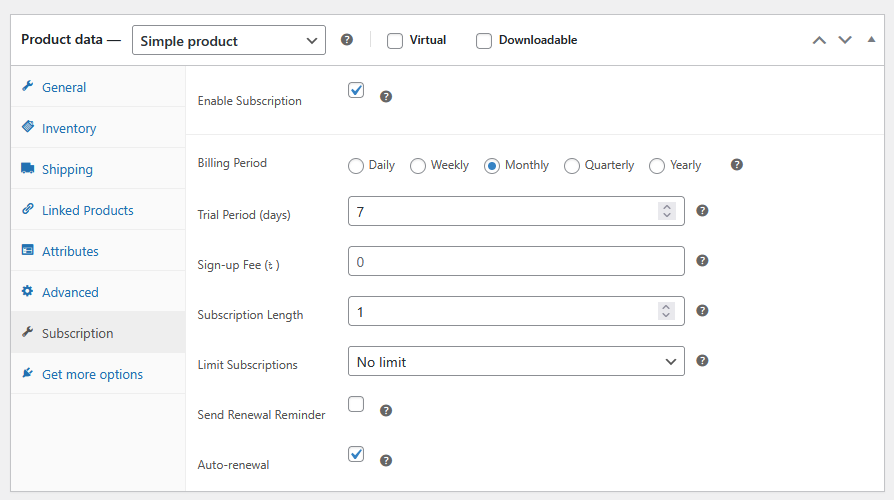Click the Trial Period spinner arrows

tap(667, 211)
